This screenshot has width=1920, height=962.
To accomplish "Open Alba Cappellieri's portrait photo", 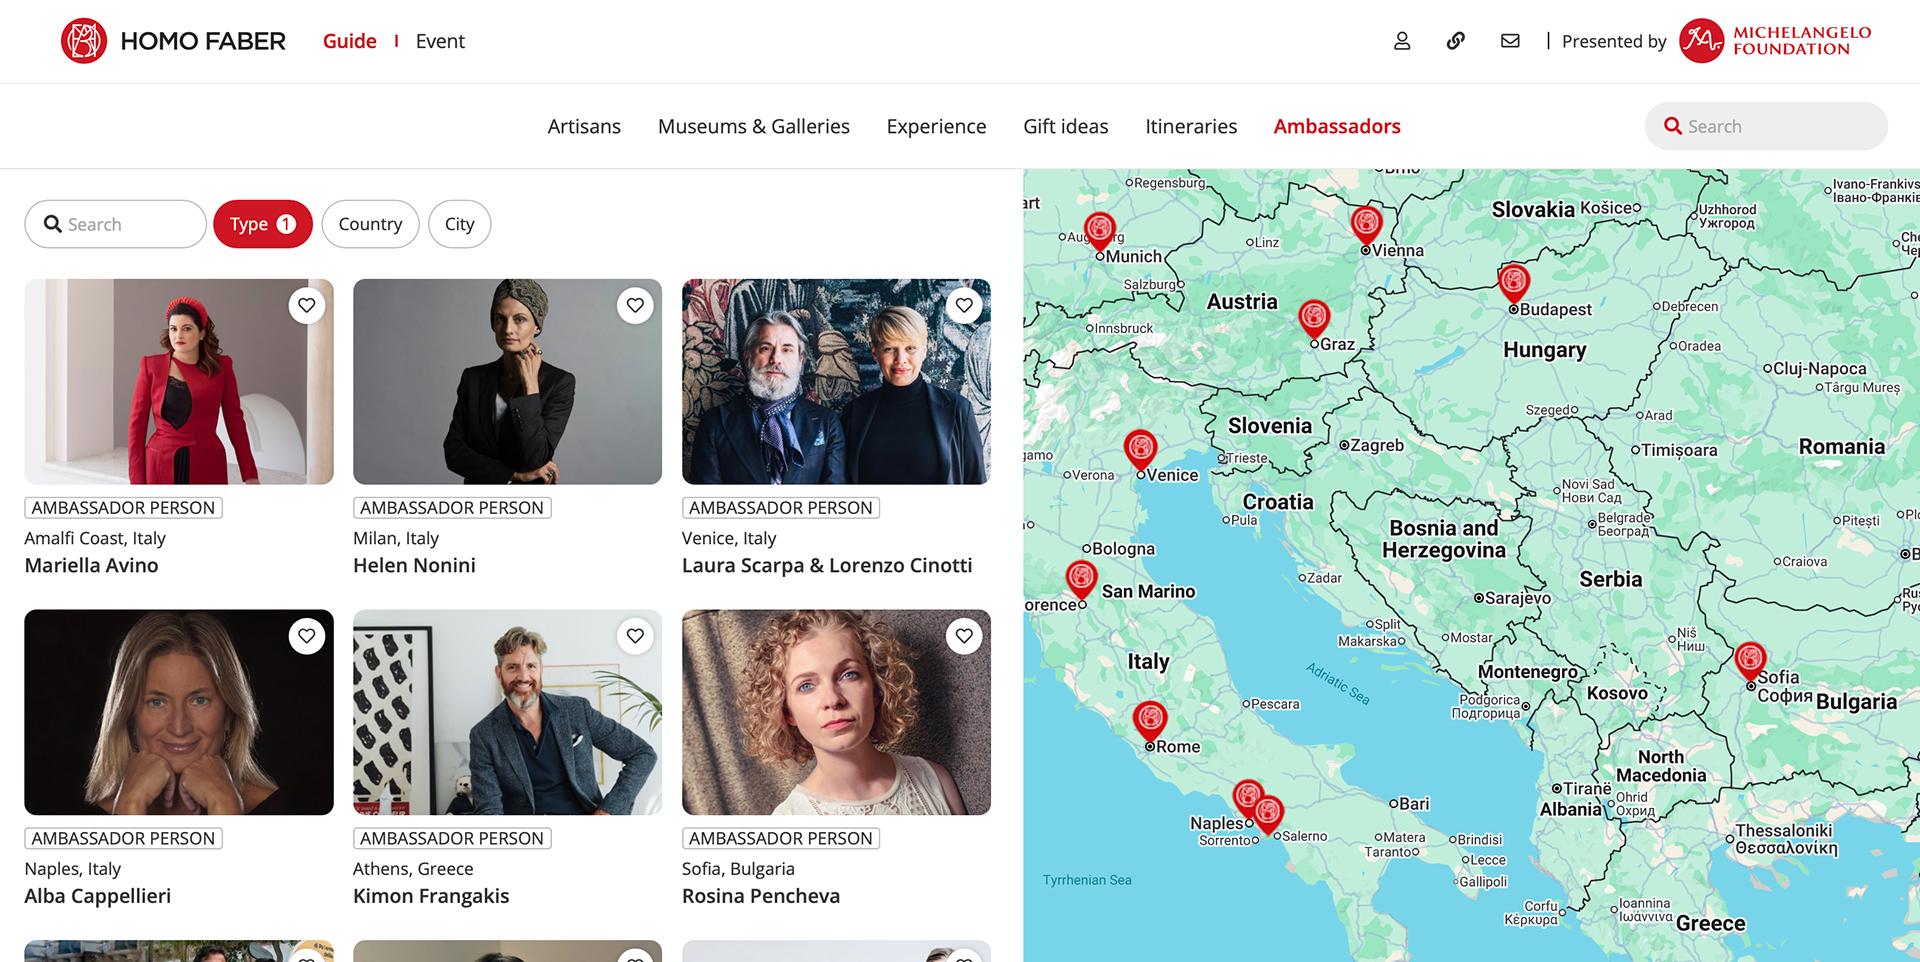I will point(179,712).
